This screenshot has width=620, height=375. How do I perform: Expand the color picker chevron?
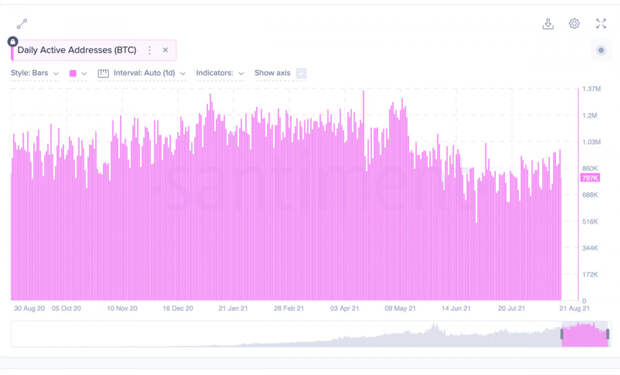(x=84, y=74)
